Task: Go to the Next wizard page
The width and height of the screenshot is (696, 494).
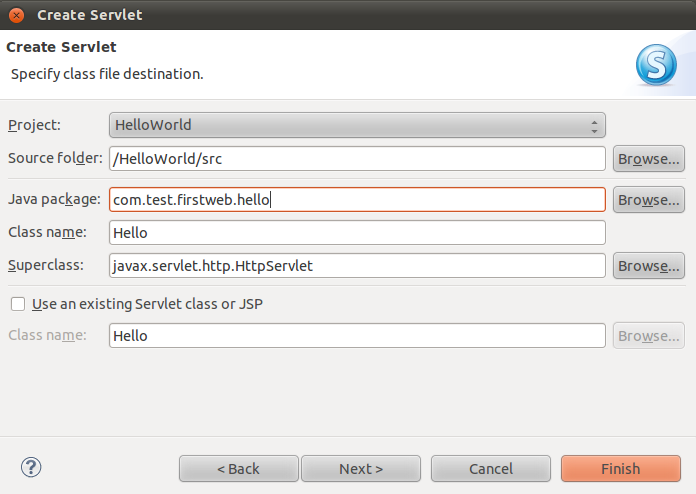Action: point(361,468)
